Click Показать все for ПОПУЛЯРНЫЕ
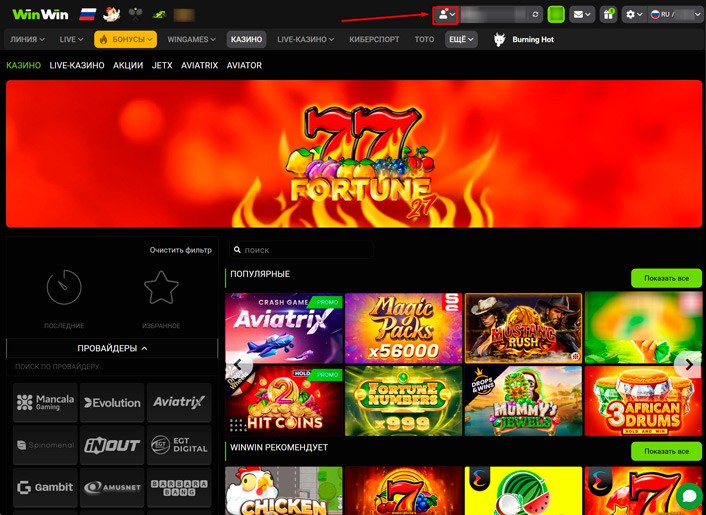The image size is (706, 515). [x=666, y=278]
